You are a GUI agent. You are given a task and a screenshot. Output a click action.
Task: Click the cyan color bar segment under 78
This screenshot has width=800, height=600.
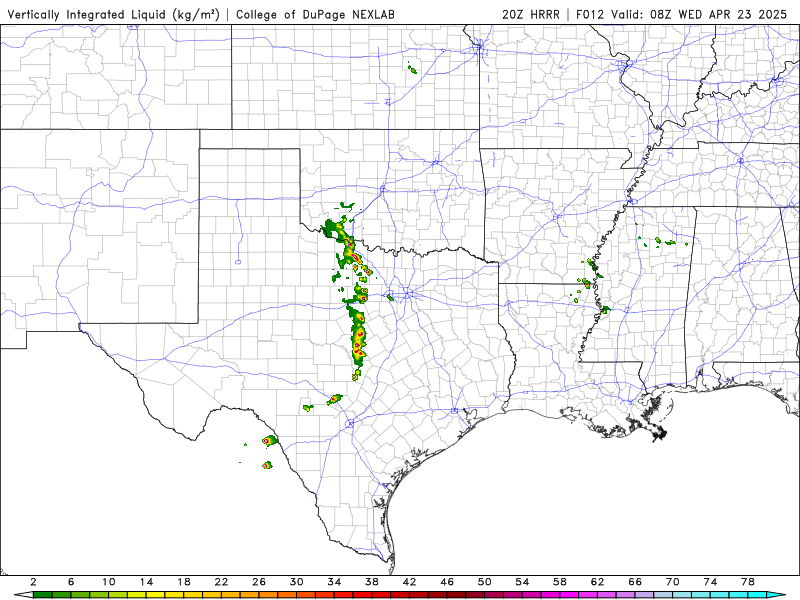[757, 595]
